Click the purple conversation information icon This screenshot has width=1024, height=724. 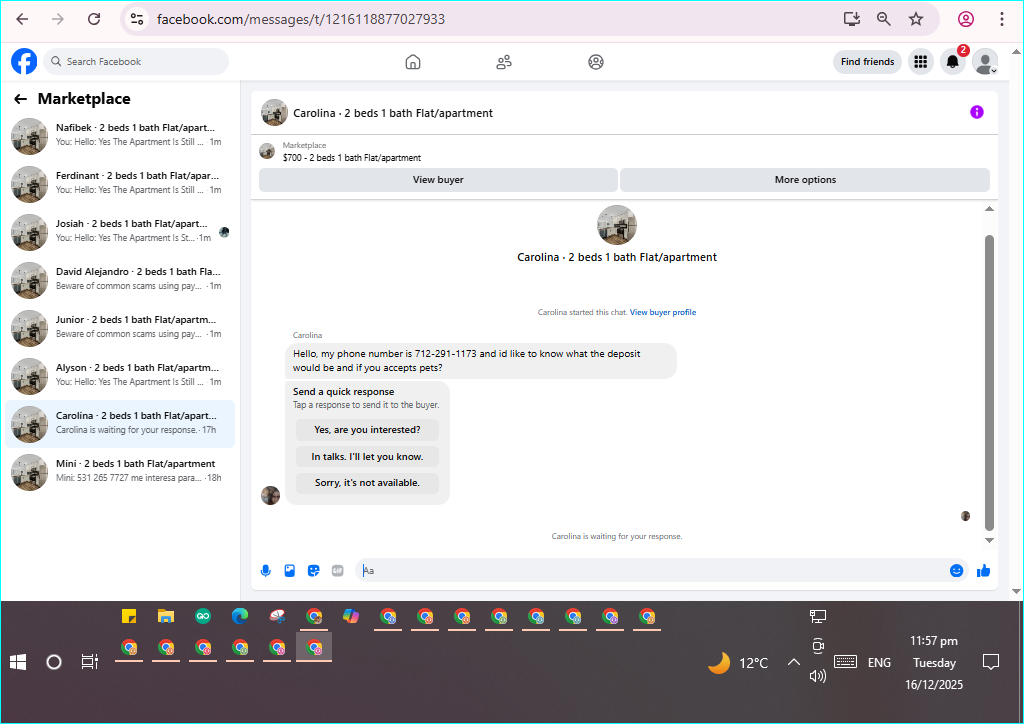[x=976, y=112]
